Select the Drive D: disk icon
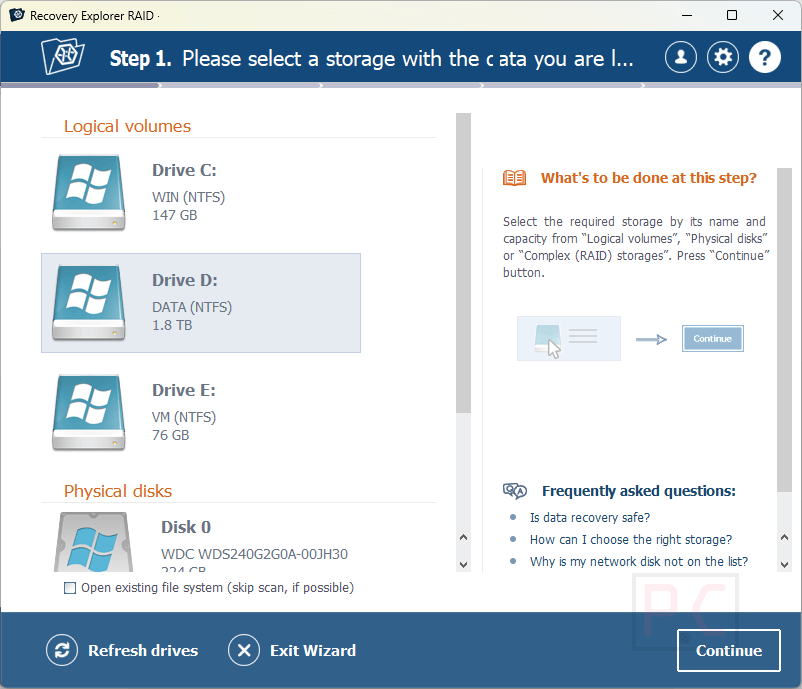Viewport: 802px width, 689px height. [x=88, y=302]
